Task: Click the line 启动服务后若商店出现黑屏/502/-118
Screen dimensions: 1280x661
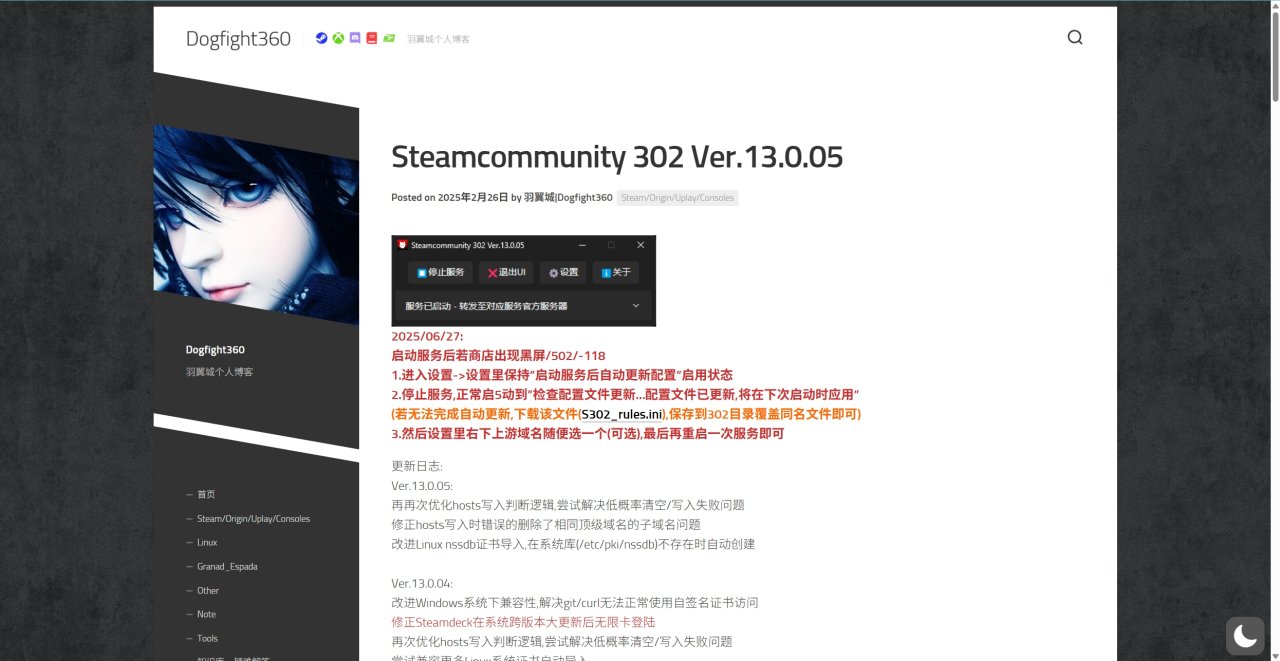Action: coord(498,356)
